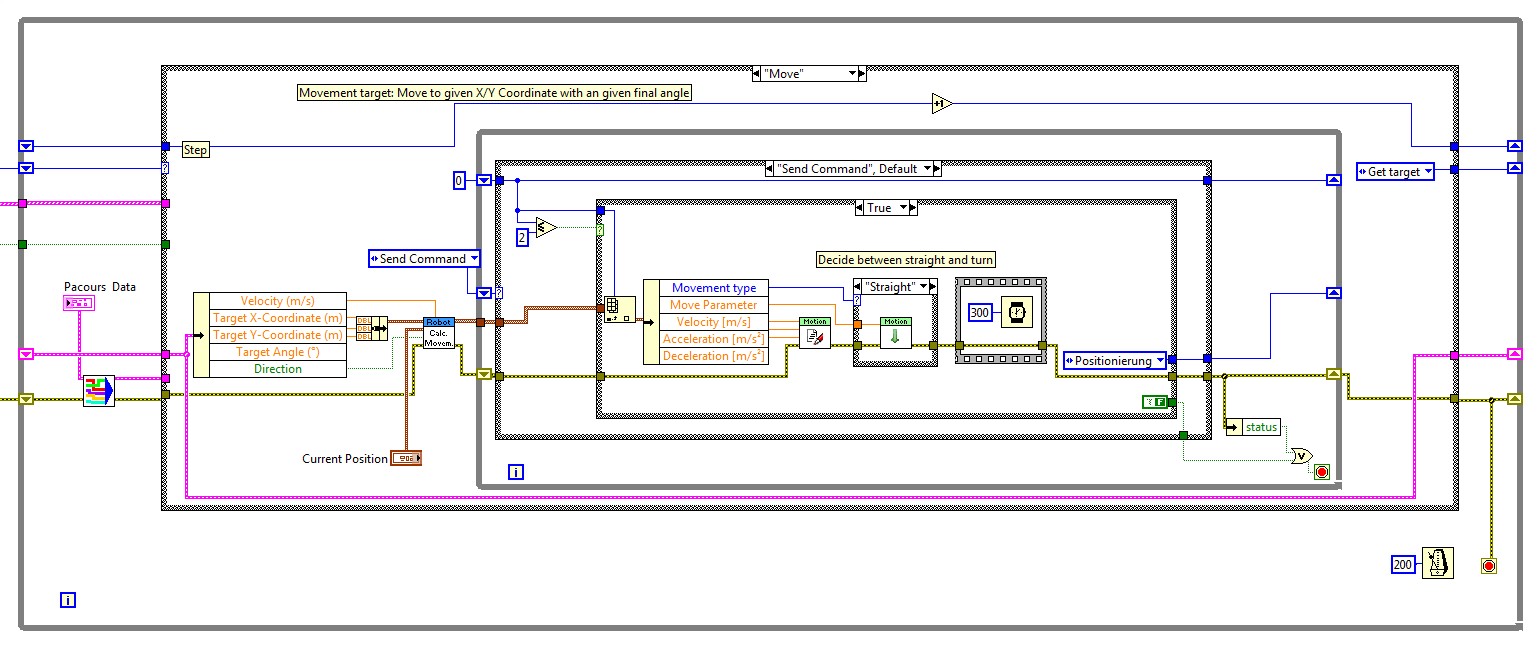The width and height of the screenshot is (1539, 648).
Task: Select the pink Pacours Data cluster terminal
Action: point(79,302)
